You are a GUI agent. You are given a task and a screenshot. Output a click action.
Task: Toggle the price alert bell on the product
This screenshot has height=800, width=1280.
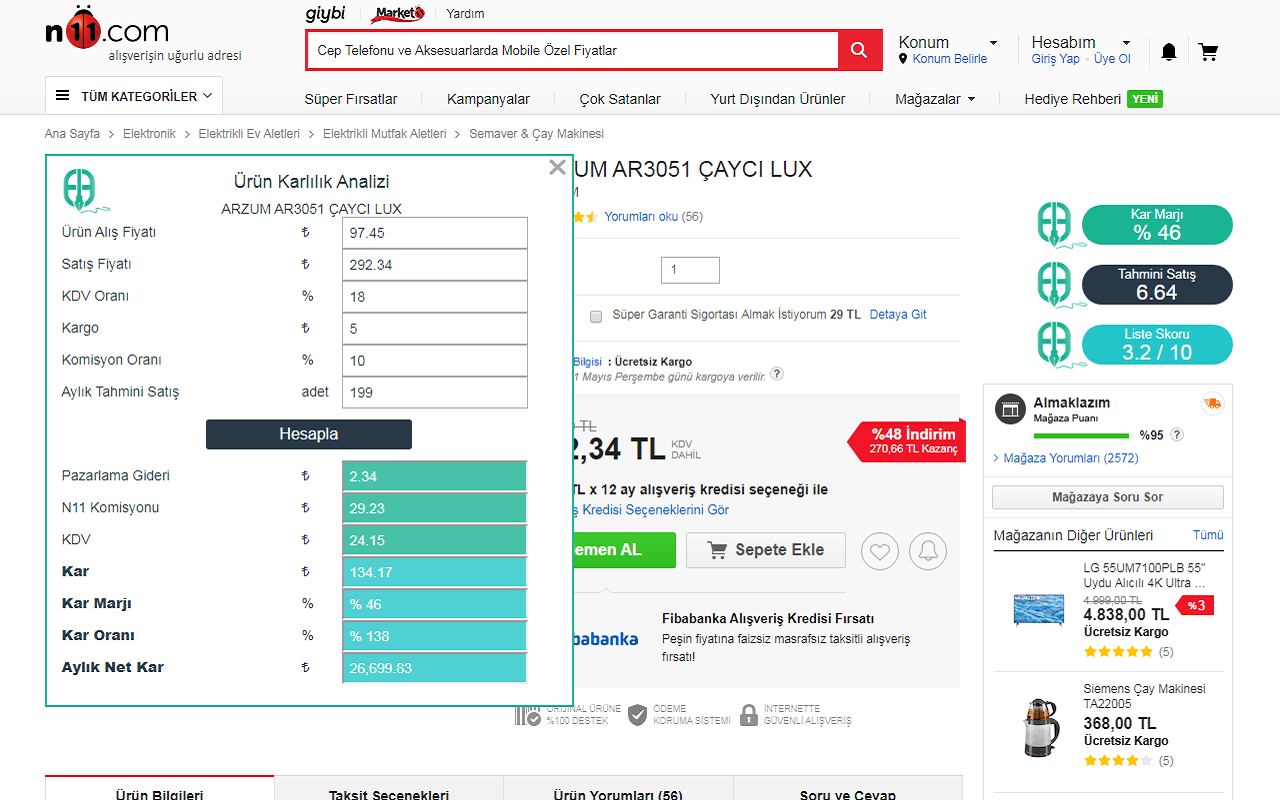[x=927, y=550]
